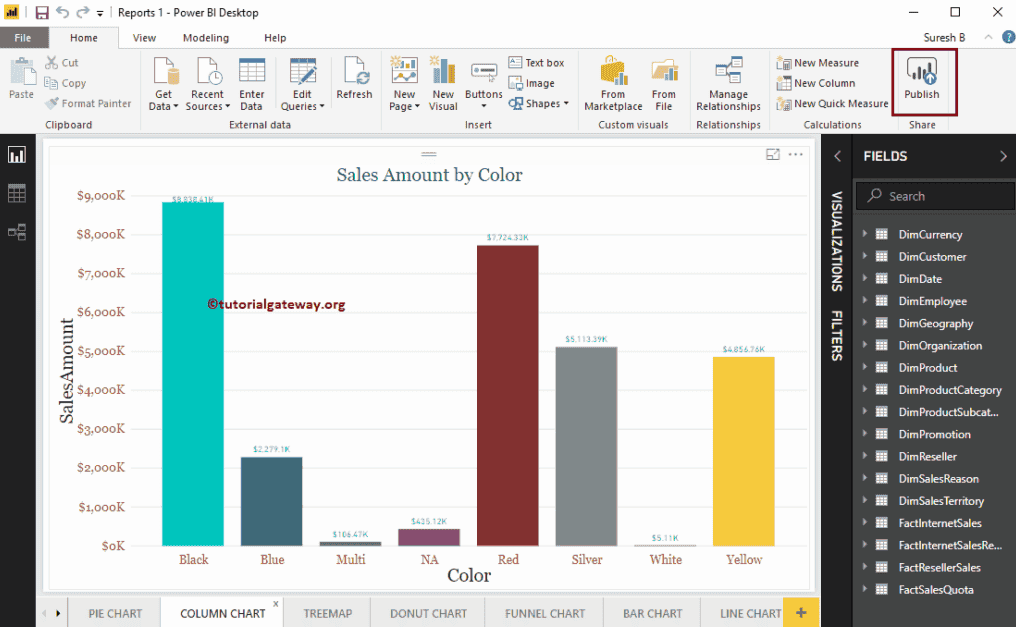Open the TREEMAP page tab
This screenshot has height=627, width=1016.
pyautogui.click(x=328, y=613)
